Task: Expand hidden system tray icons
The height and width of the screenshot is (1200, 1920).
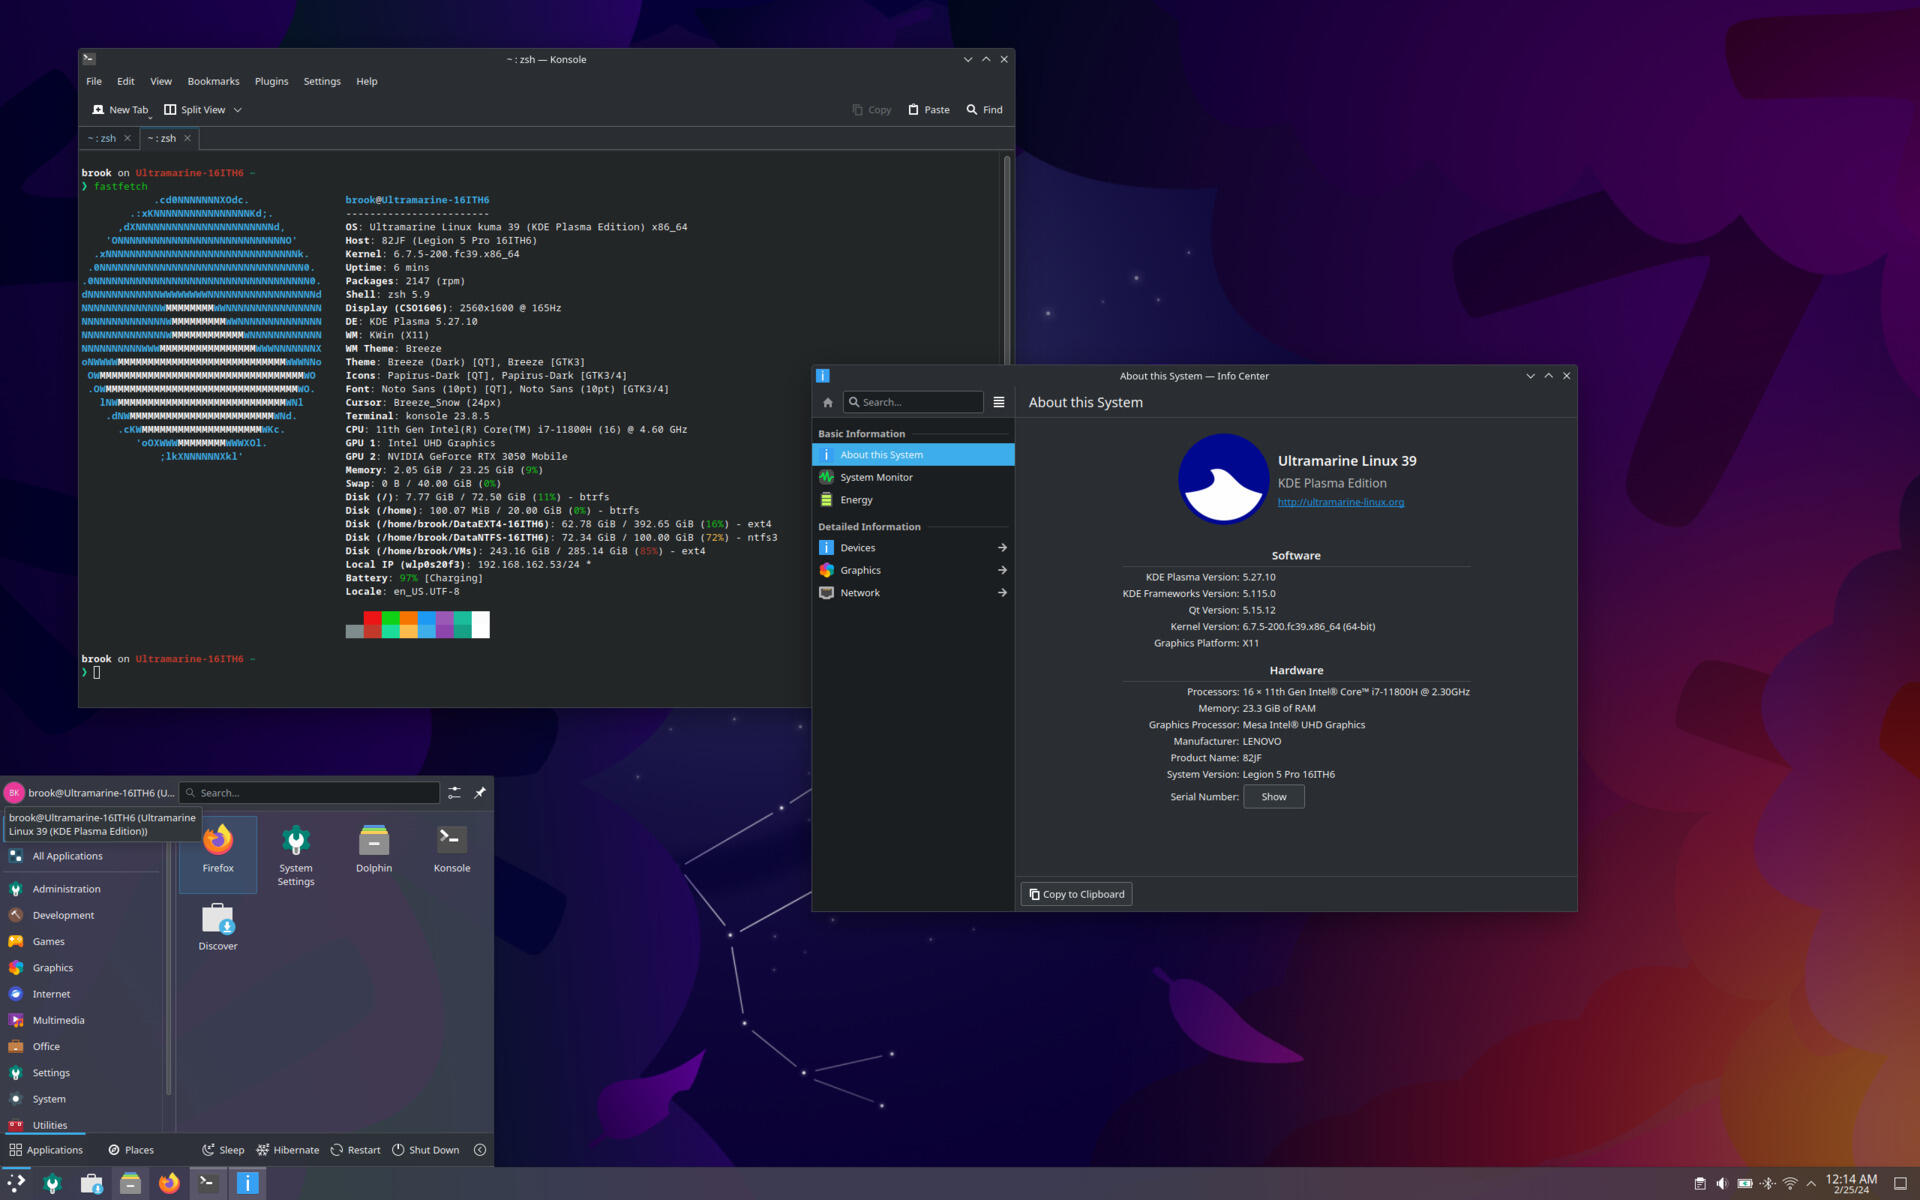Action: coord(1811,1184)
